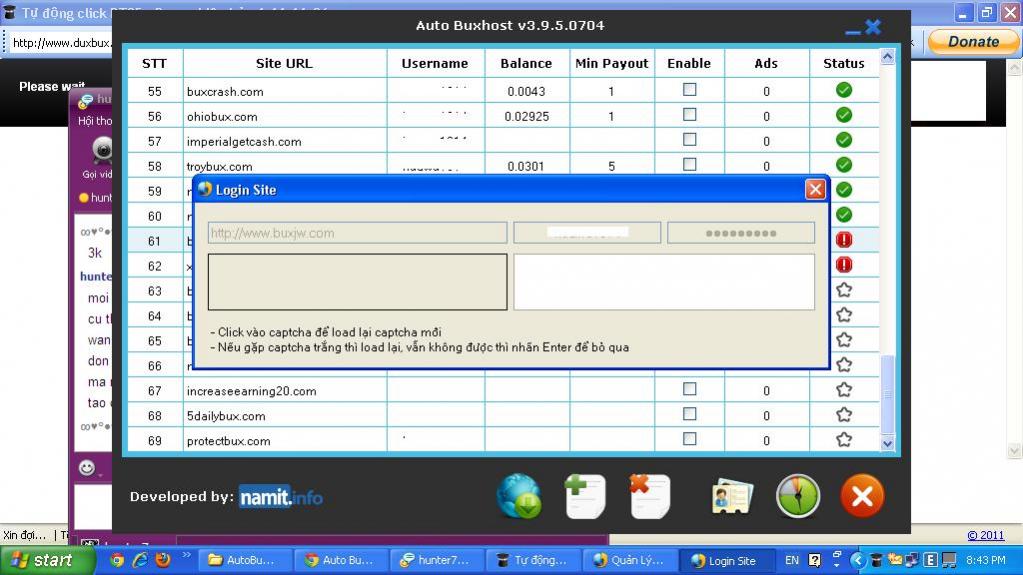Click the buxjw.com URL field in Login Site
Viewport: 1023px width, 575px height.
point(357,233)
